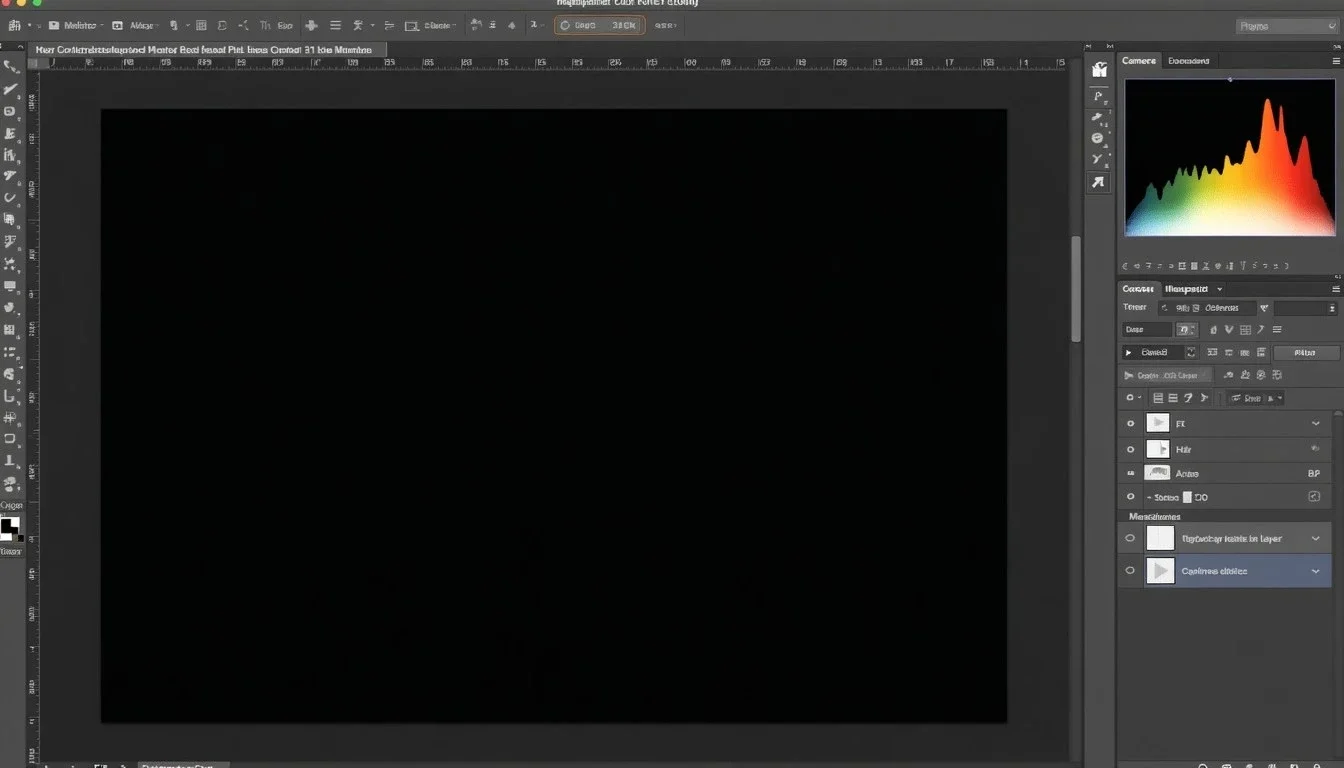Select the diagonal brush tool in the left toolbox
This screenshot has width=1344, height=768.
click(11, 89)
